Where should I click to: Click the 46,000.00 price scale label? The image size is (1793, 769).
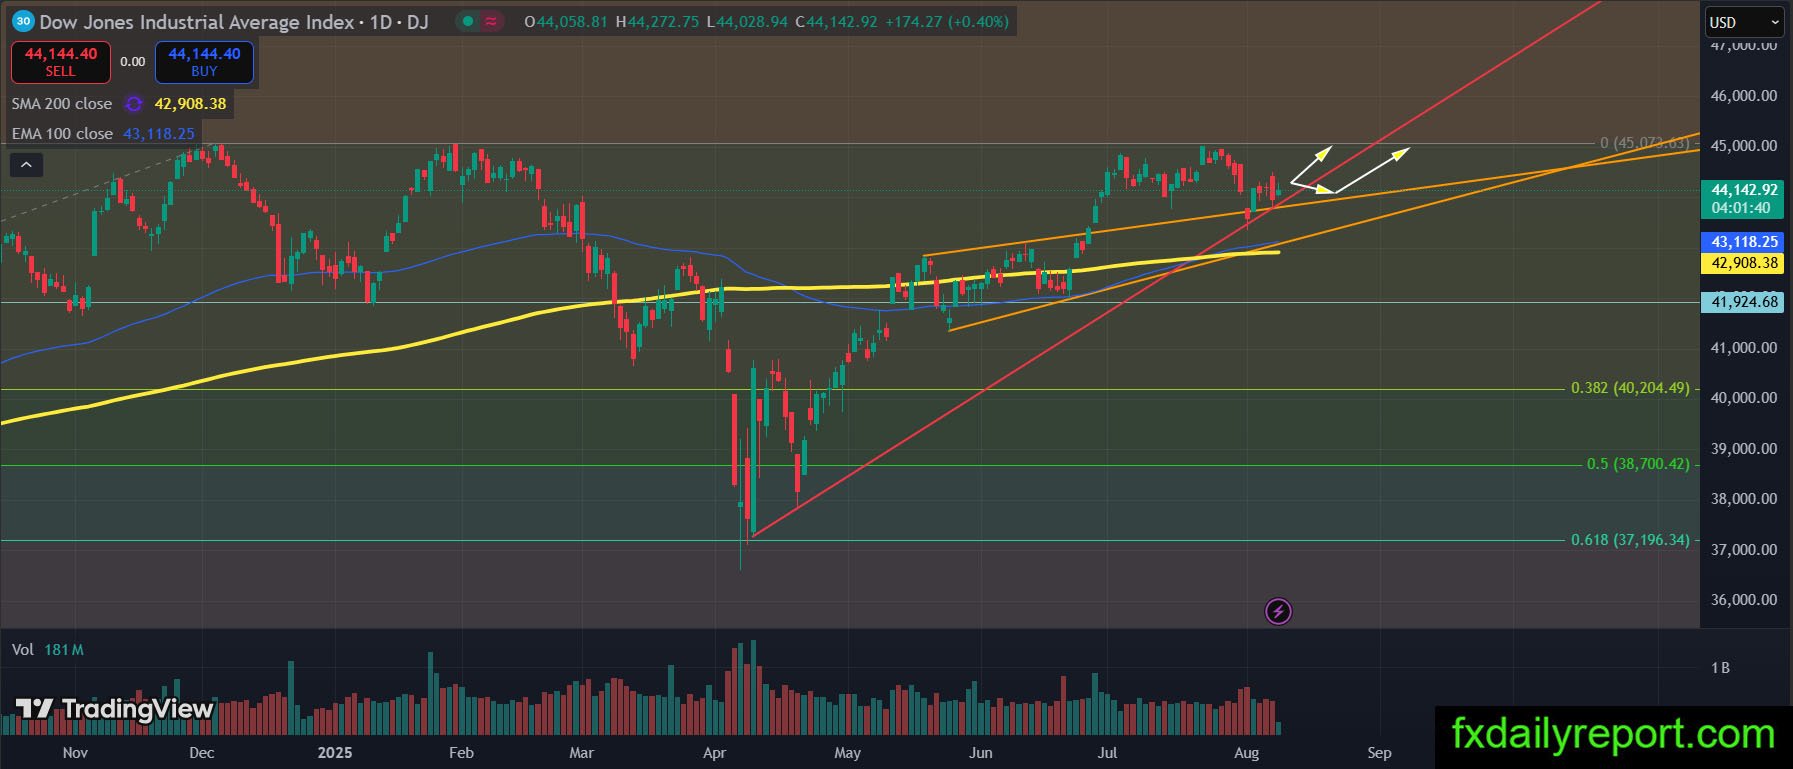click(1744, 96)
